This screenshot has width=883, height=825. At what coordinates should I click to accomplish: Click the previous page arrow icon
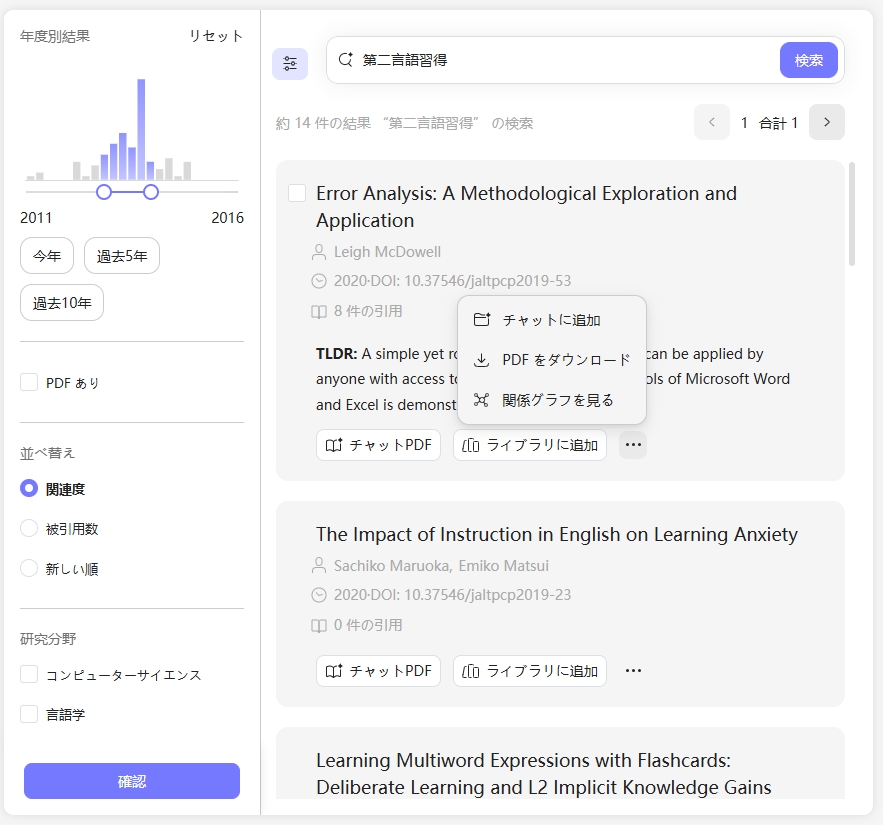click(712, 121)
